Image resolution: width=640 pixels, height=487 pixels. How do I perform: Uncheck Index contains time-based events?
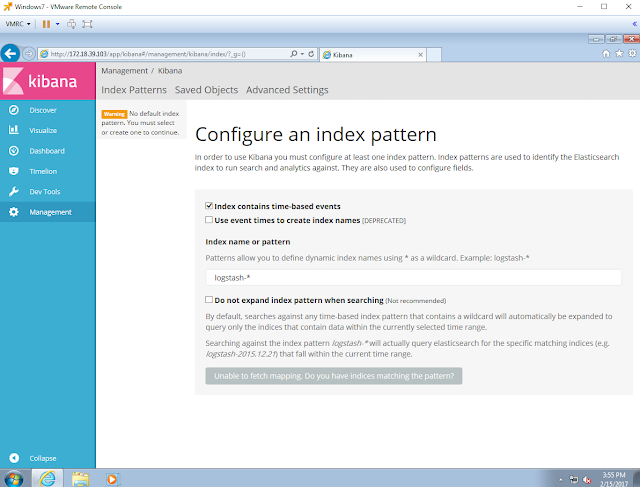209,206
